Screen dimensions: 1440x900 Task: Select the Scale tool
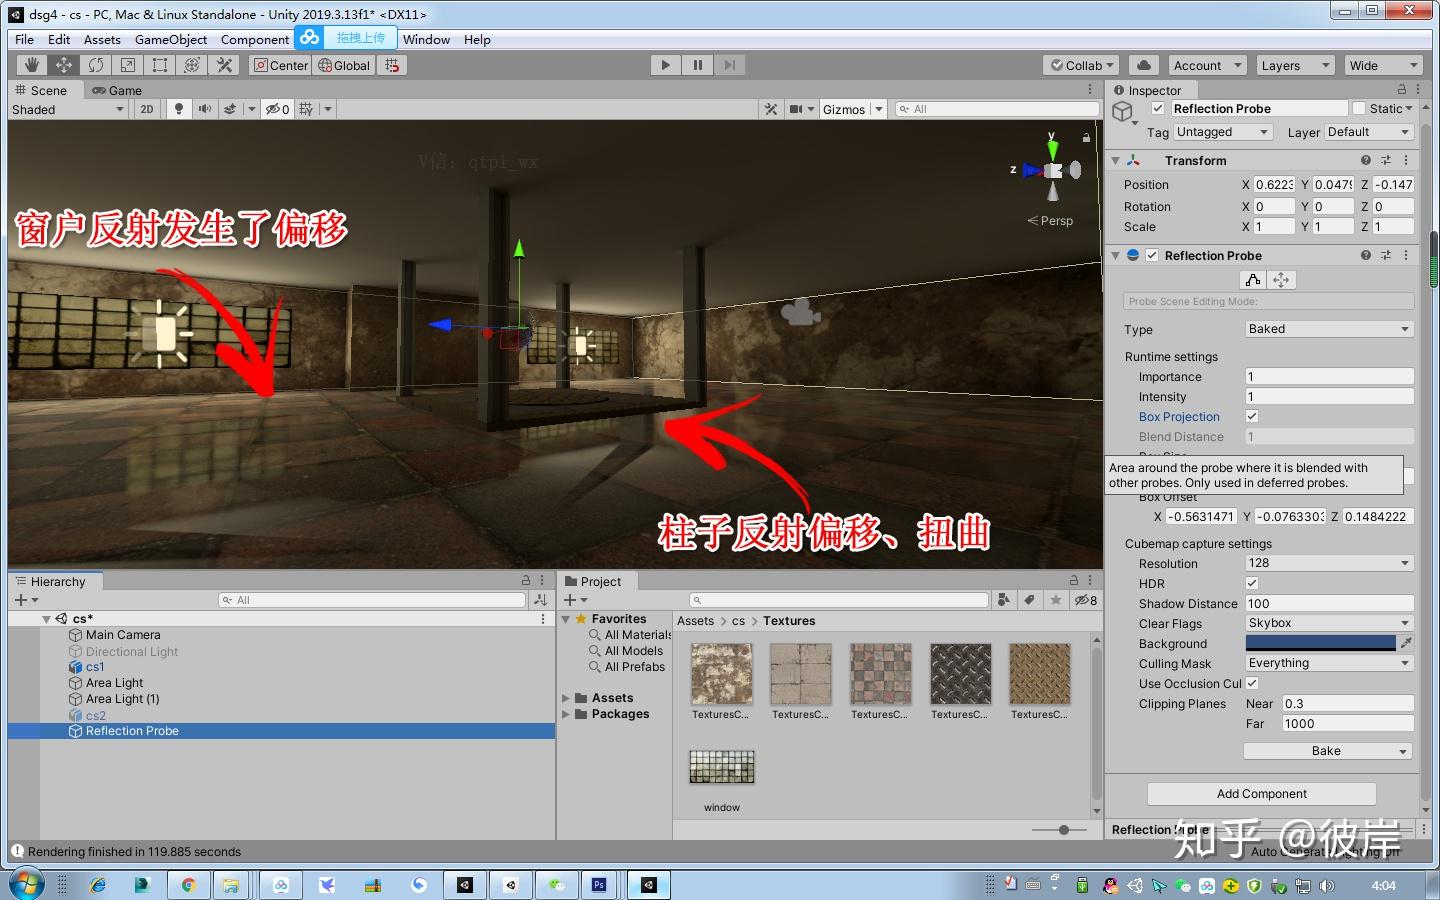(x=128, y=65)
